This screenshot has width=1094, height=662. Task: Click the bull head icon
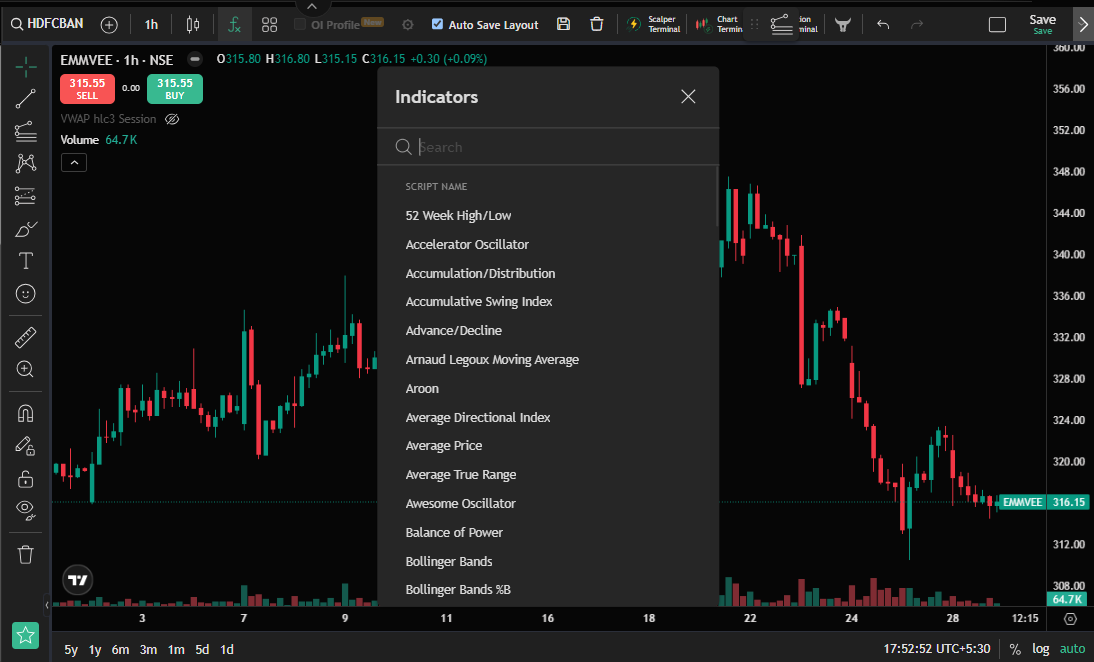[x=843, y=25]
